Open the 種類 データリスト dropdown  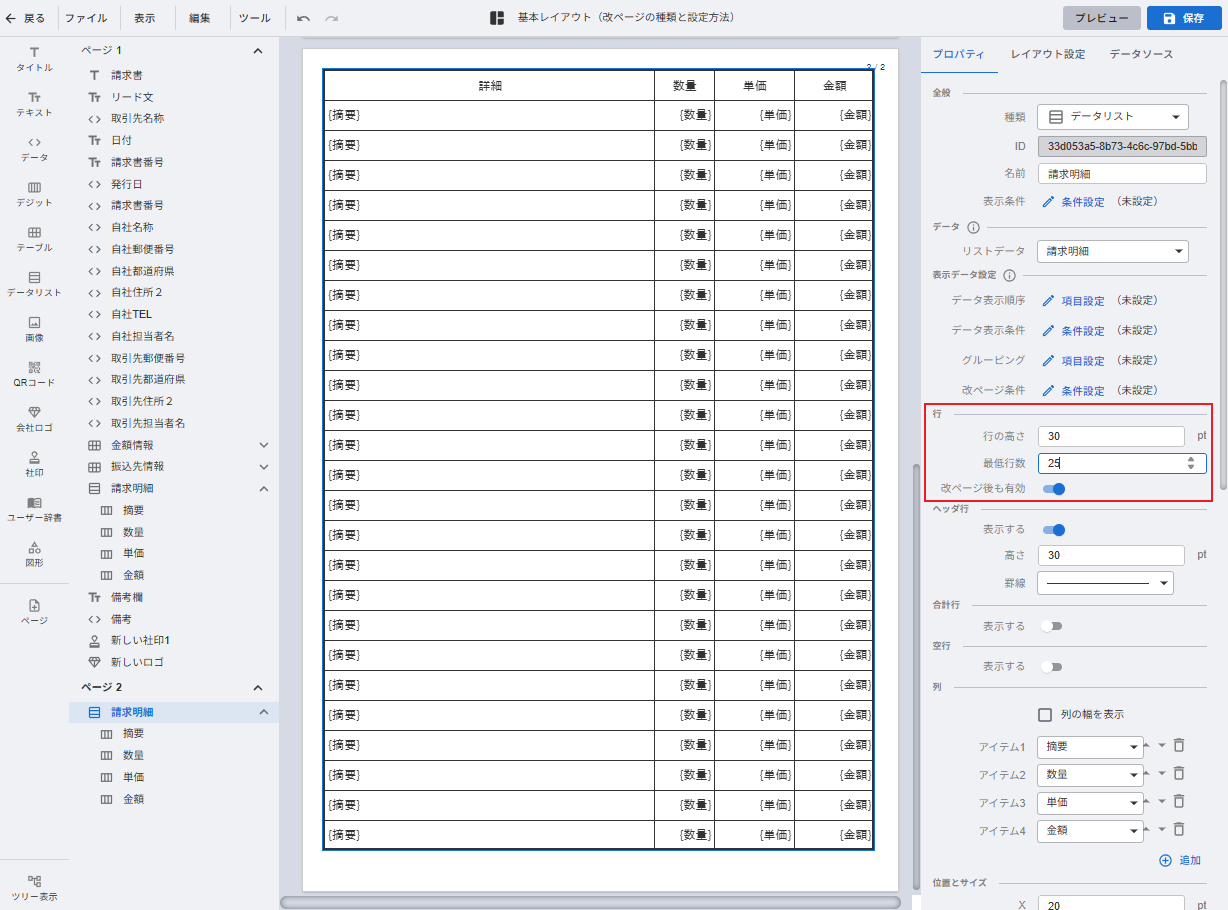click(1112, 117)
